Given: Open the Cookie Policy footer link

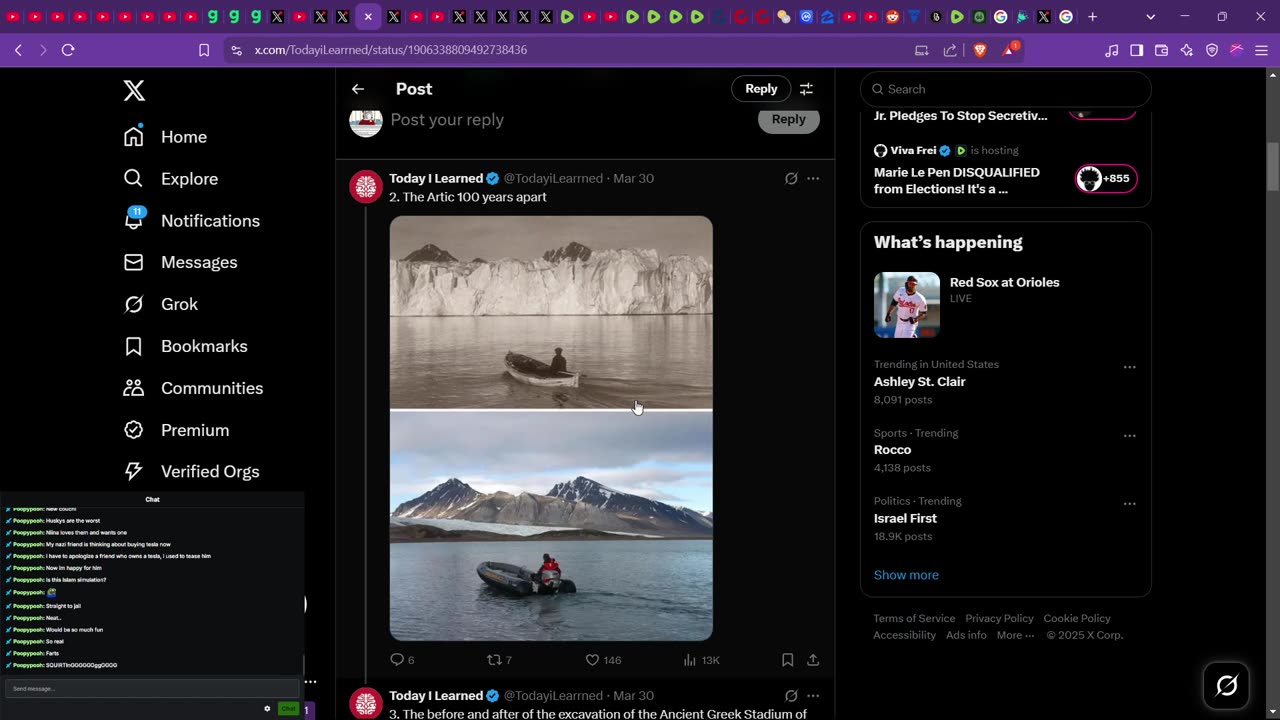Looking at the screenshot, I should 1077,618.
